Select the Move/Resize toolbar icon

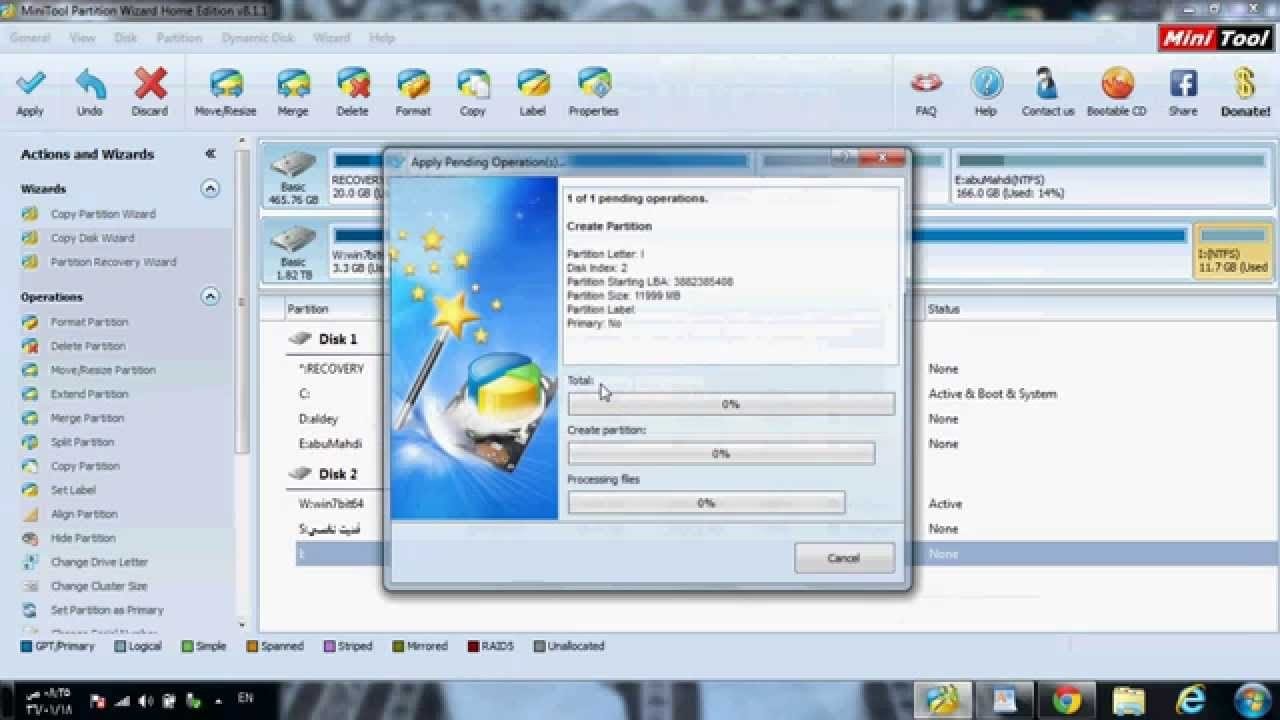pyautogui.click(x=225, y=85)
